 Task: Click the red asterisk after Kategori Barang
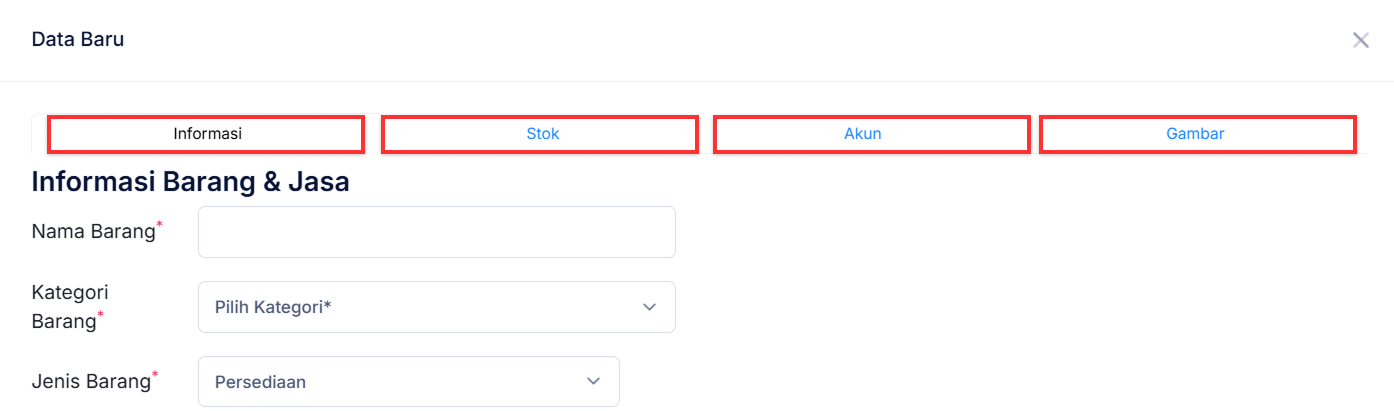[100, 315]
